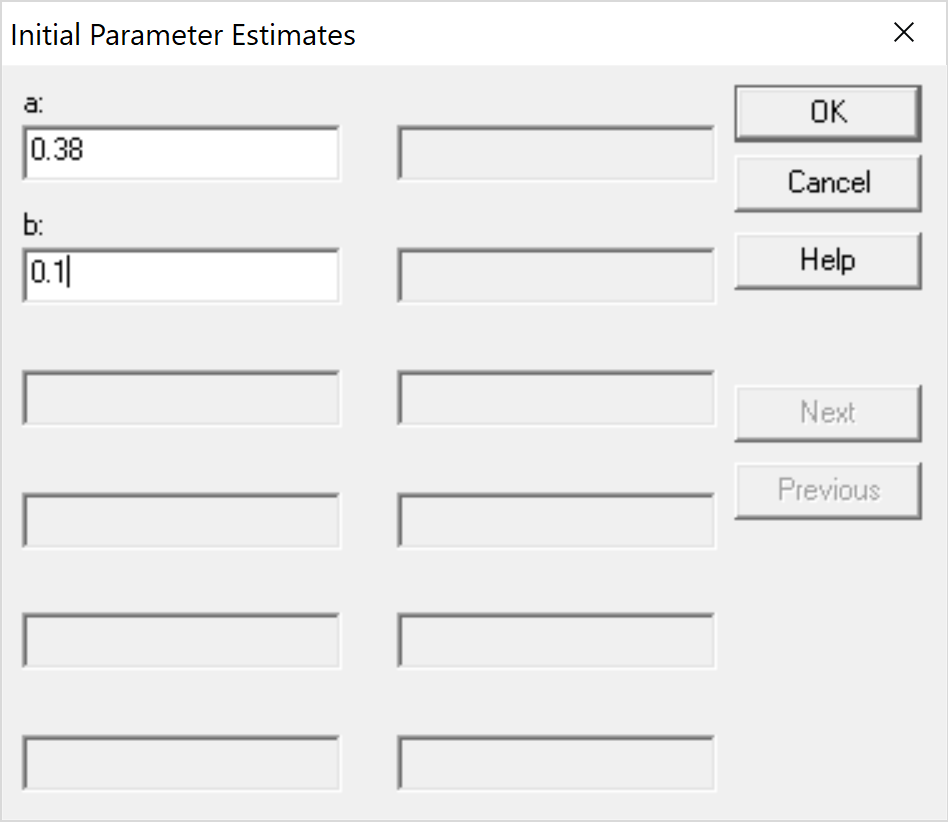The height and width of the screenshot is (822, 948).
Task: Focus the parameter a input containing 0.38
Action: [181, 152]
